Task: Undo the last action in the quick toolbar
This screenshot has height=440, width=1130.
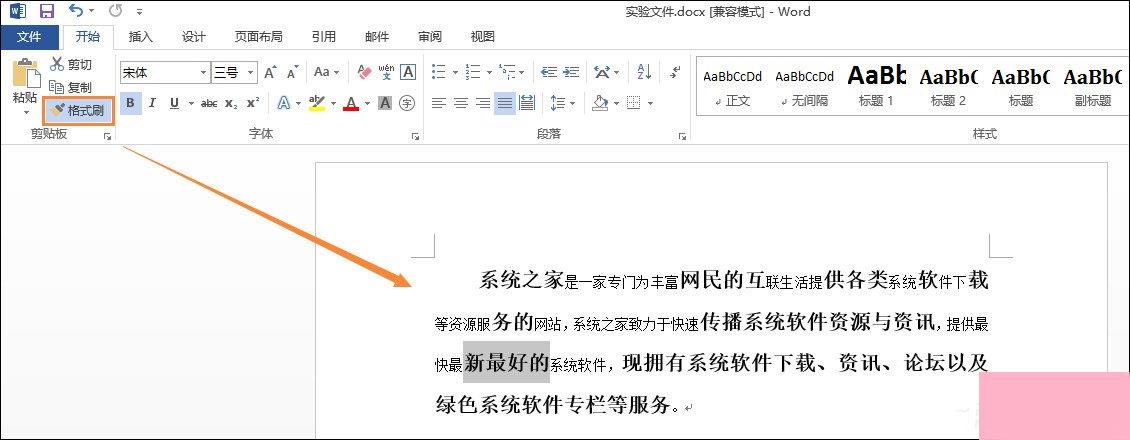Action: click(76, 11)
